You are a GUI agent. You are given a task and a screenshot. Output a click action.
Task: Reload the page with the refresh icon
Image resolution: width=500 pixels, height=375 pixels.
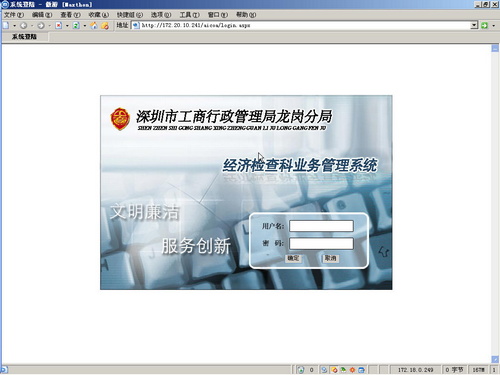click(x=76, y=25)
